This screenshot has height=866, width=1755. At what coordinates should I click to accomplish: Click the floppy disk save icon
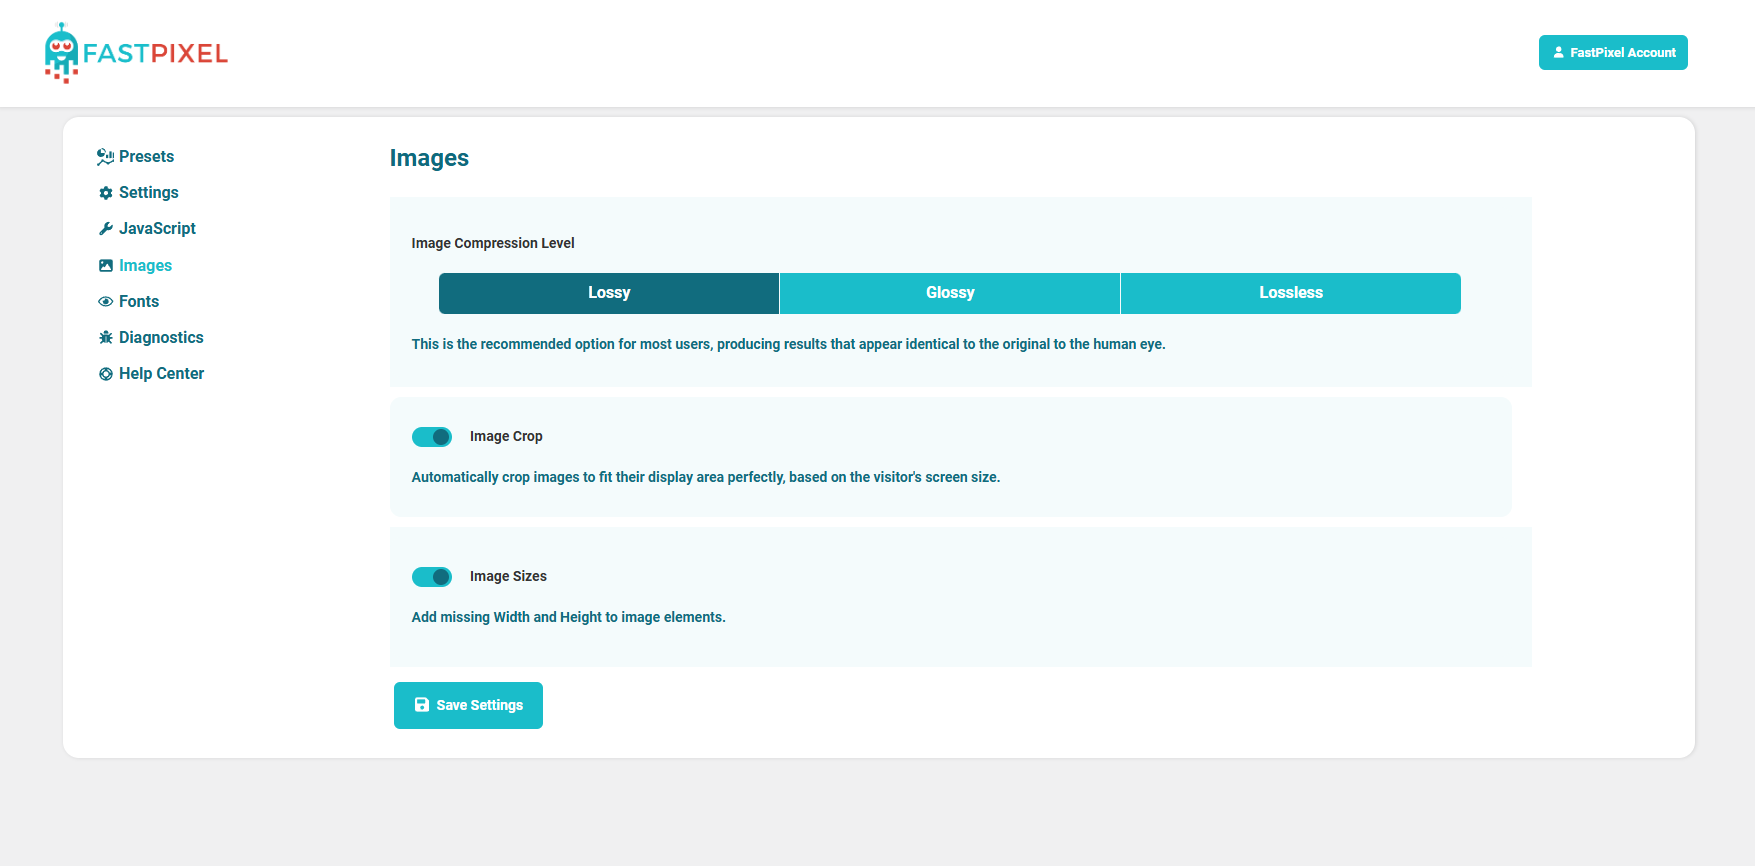422,705
